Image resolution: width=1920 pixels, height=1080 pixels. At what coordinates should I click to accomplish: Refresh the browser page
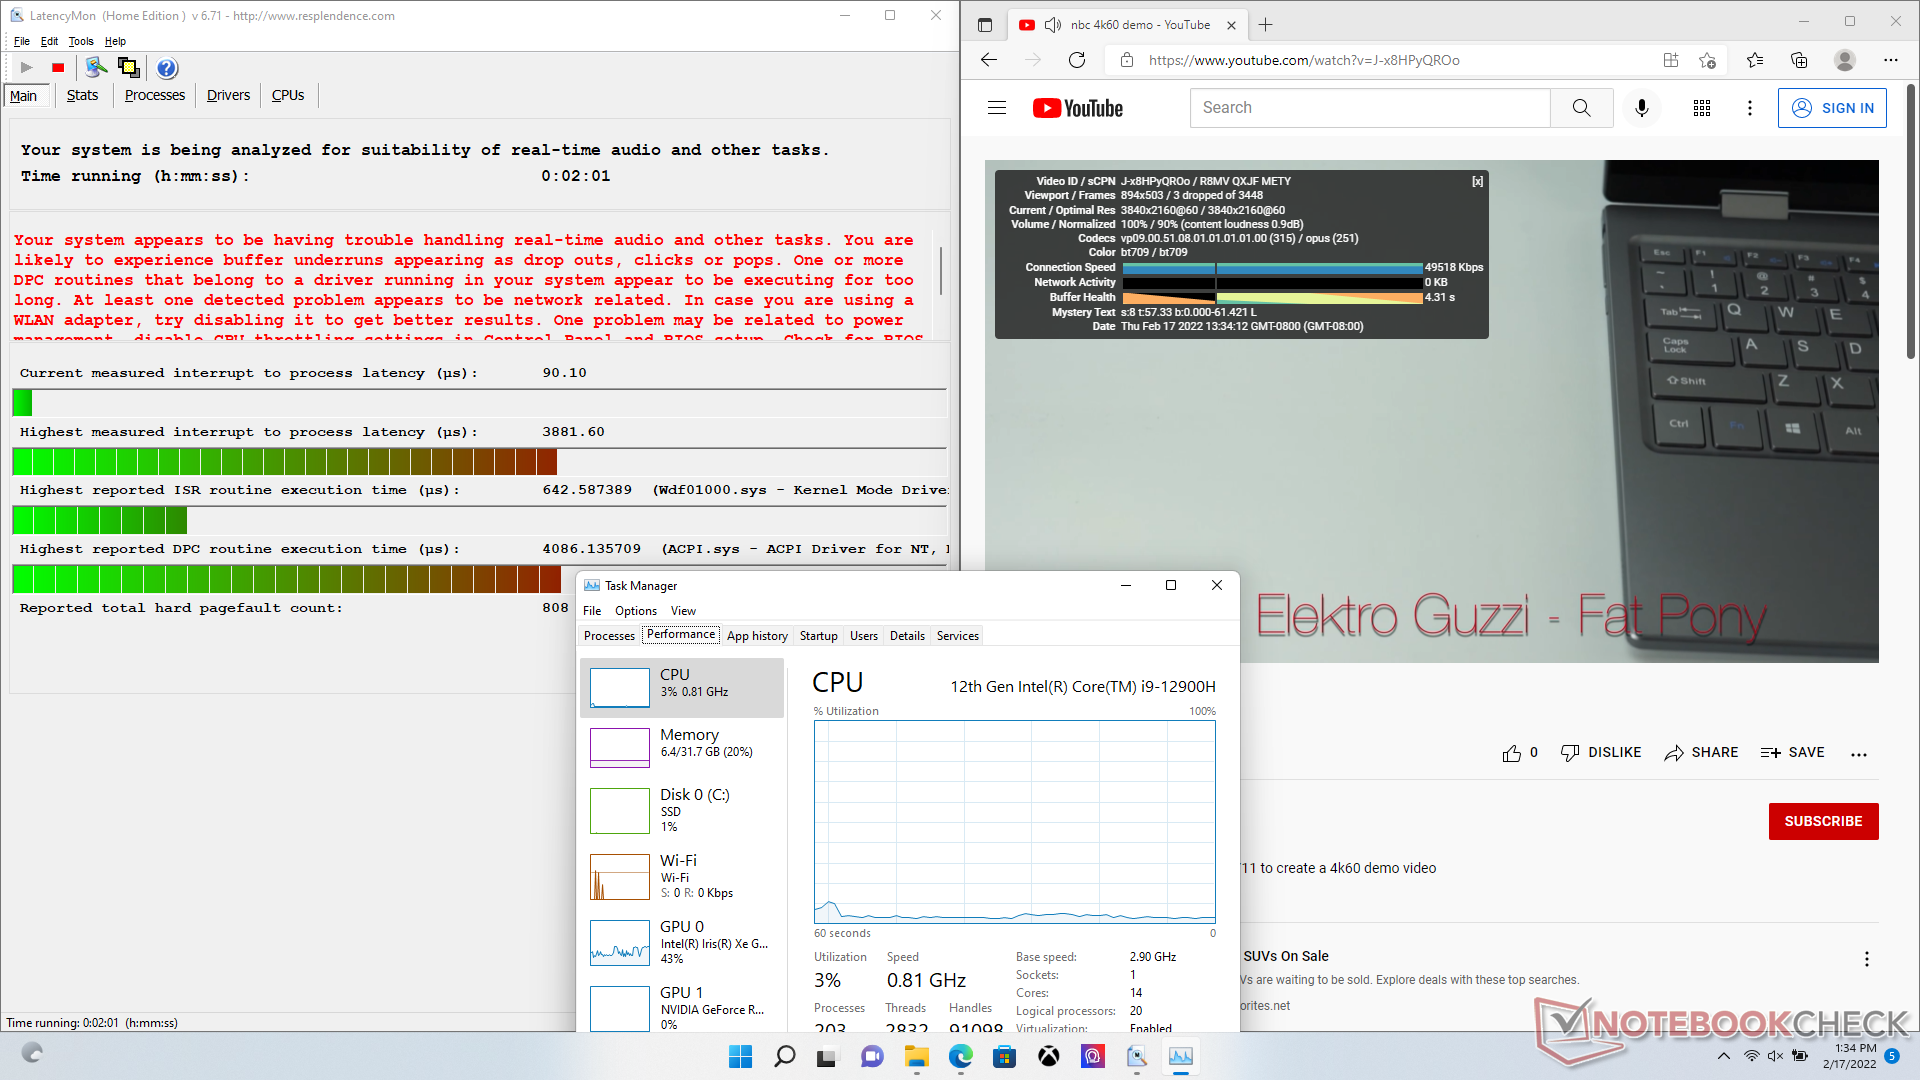point(1077,60)
